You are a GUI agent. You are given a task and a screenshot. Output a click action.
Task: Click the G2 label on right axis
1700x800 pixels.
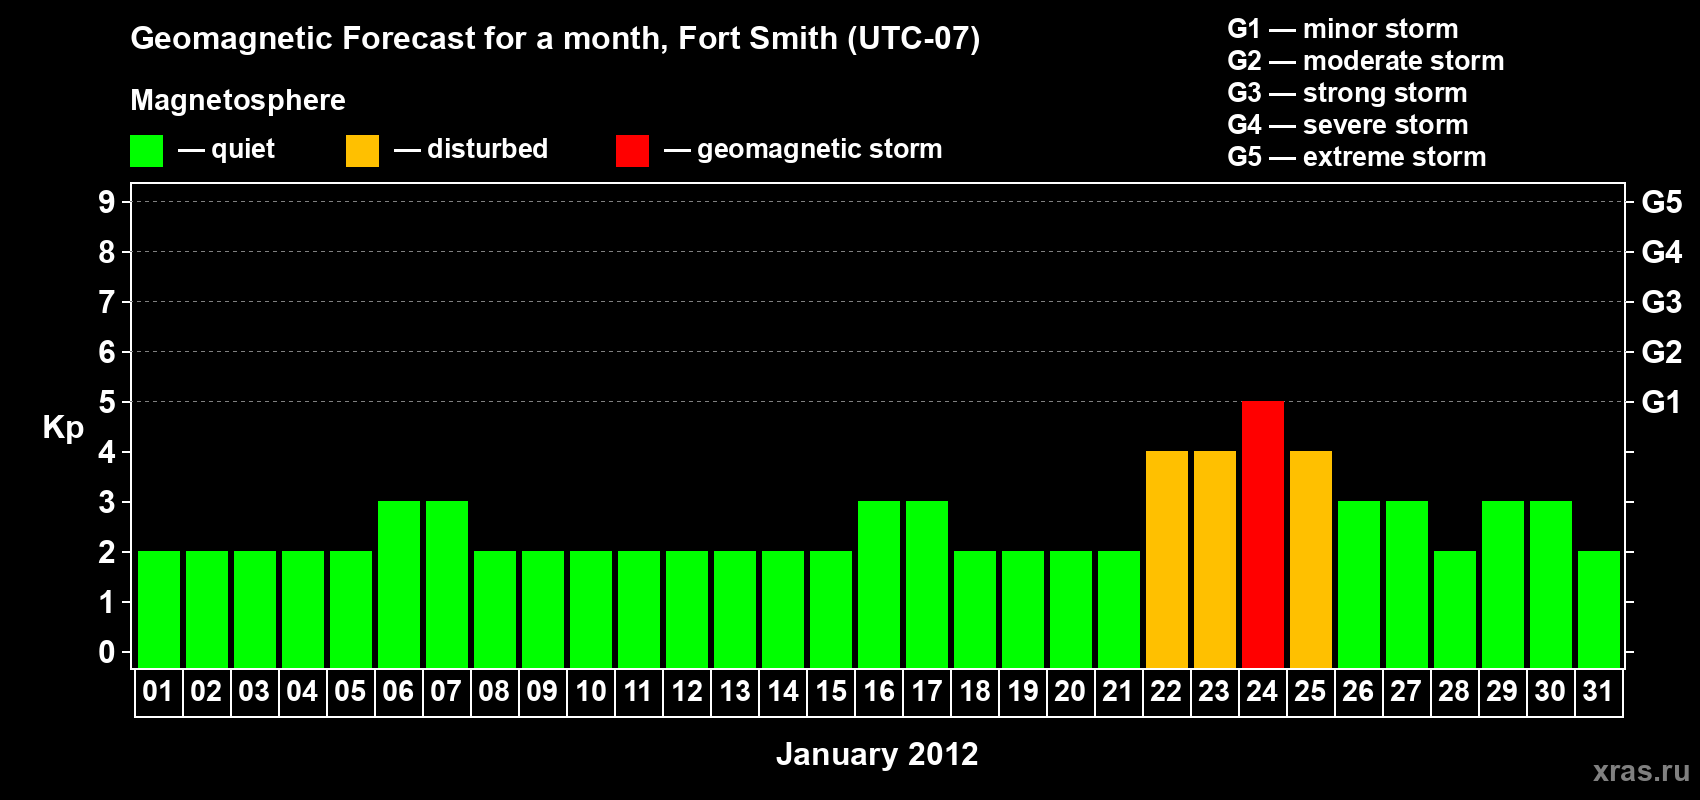1661,352
